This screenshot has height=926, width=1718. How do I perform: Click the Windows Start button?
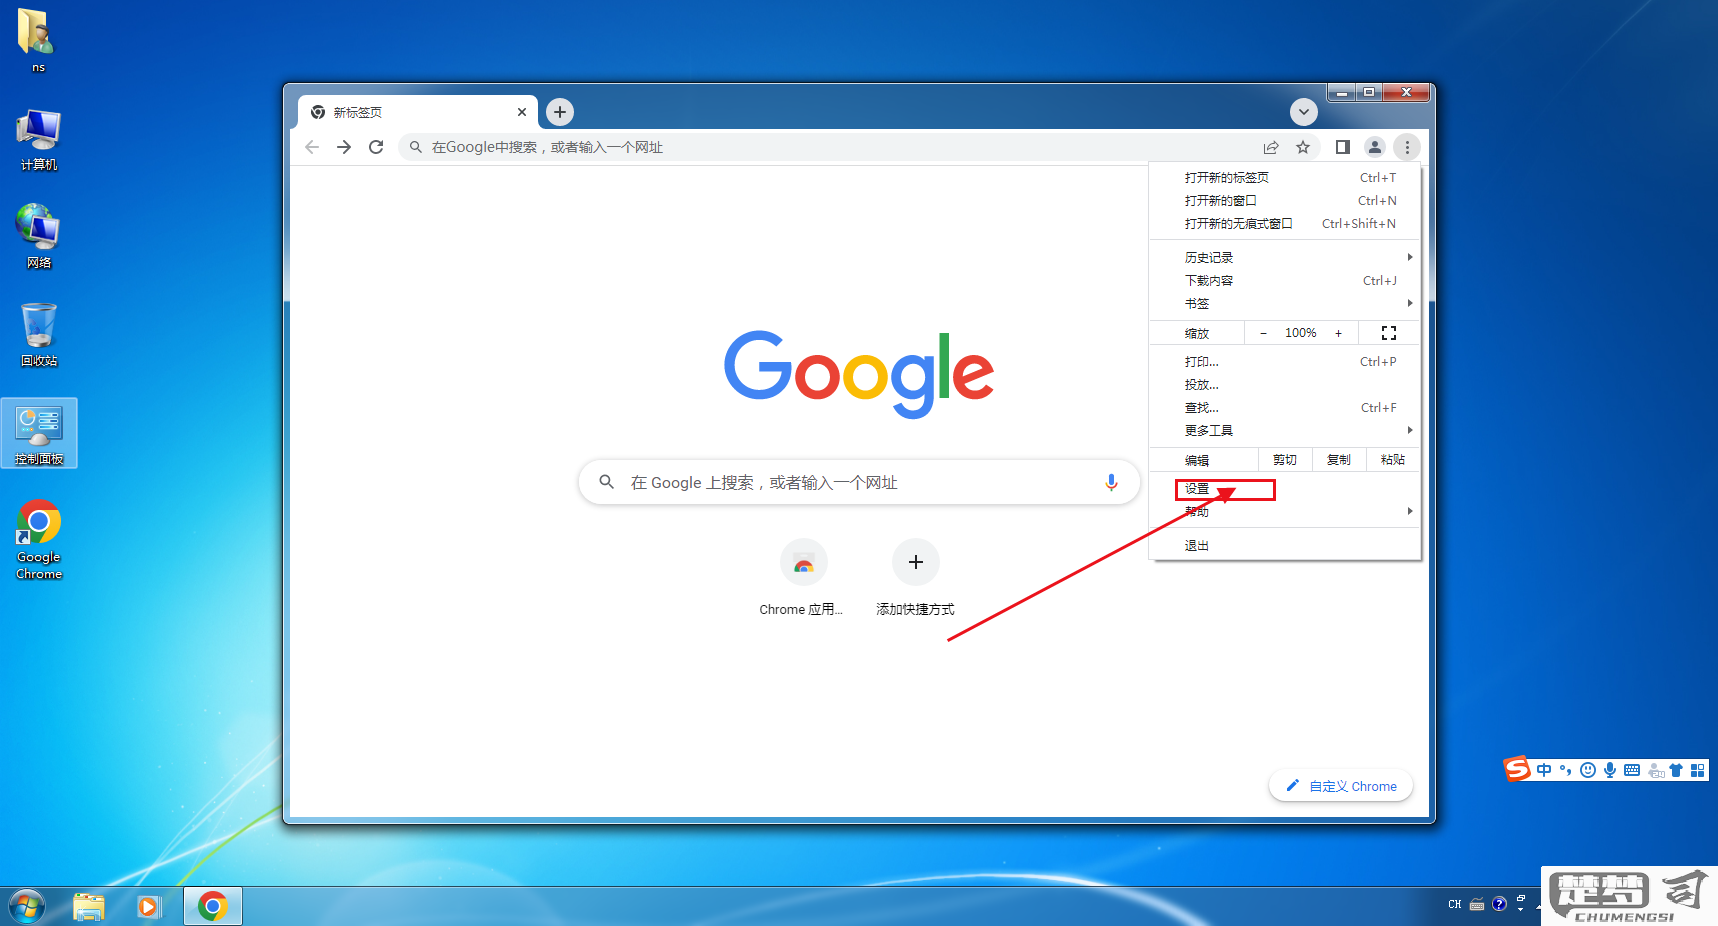(x=27, y=907)
